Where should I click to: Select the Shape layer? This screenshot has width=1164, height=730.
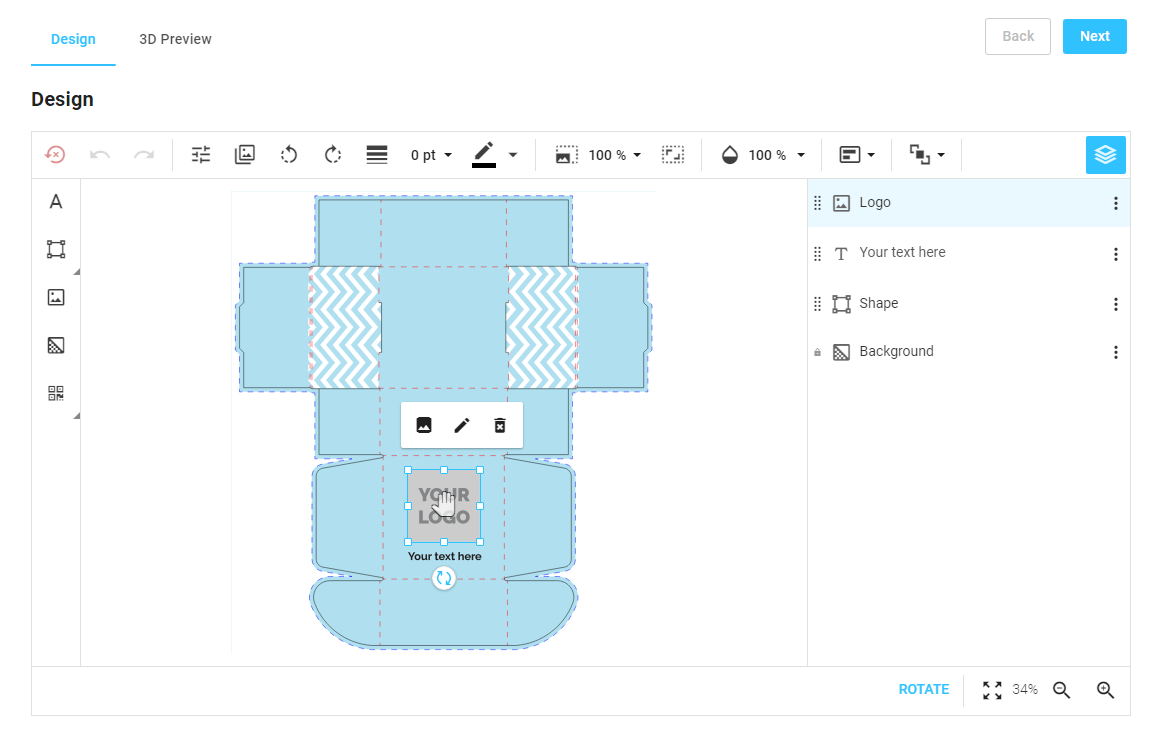coord(969,304)
